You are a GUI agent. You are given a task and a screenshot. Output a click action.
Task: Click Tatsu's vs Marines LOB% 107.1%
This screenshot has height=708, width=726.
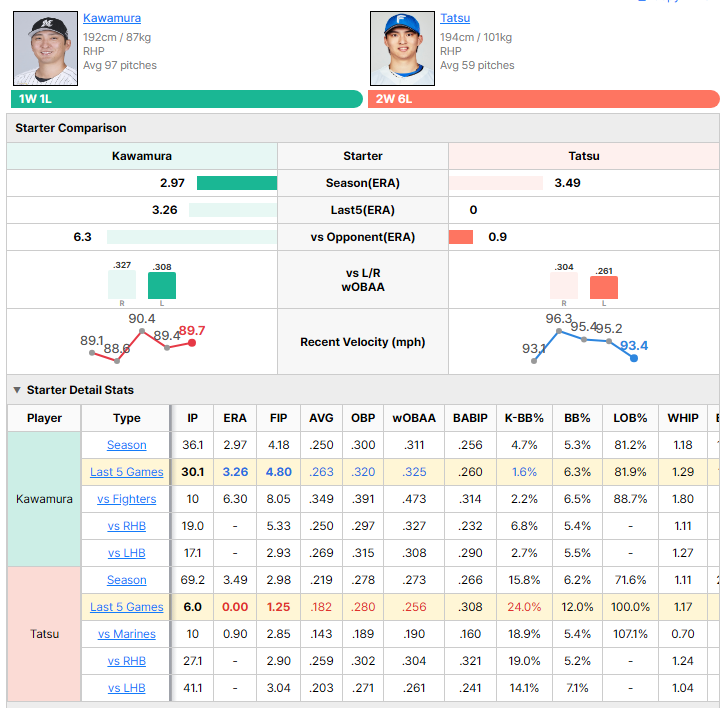[630, 634]
